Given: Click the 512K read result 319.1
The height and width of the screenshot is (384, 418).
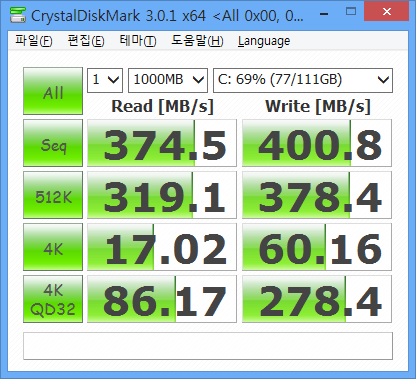Looking at the screenshot, I should pos(162,195).
